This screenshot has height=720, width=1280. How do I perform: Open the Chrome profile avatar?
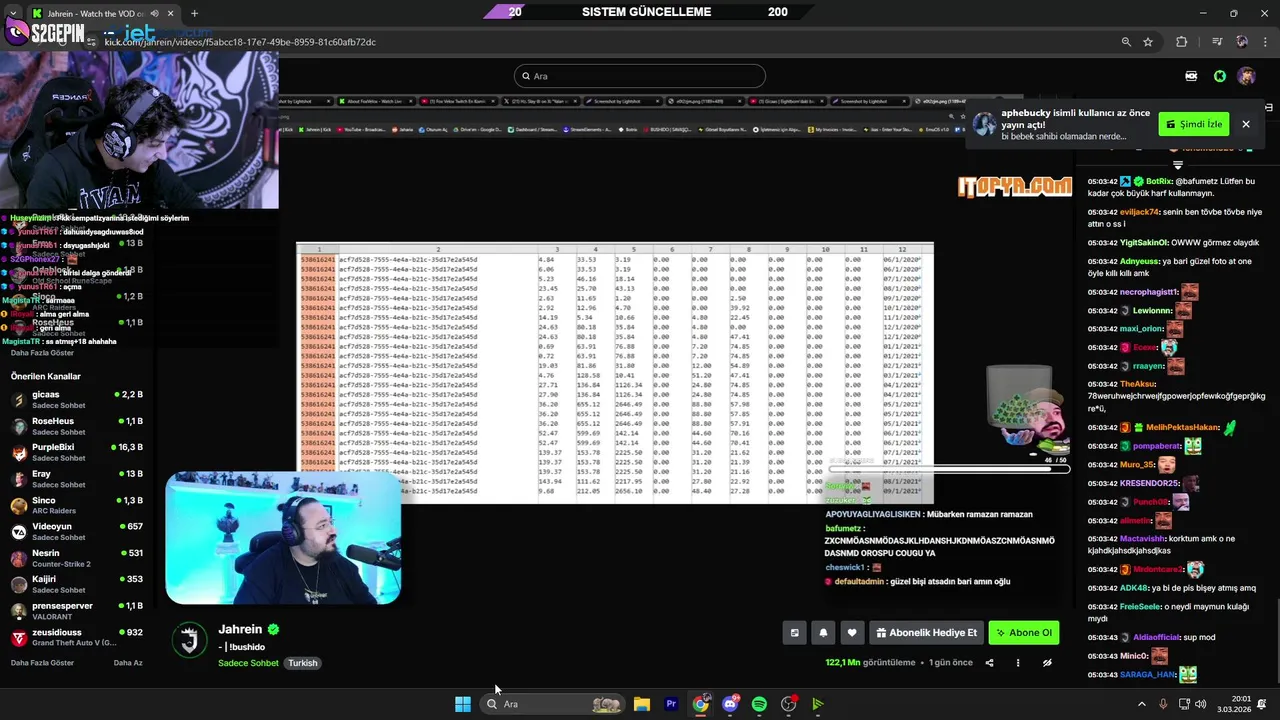[x=1242, y=42]
